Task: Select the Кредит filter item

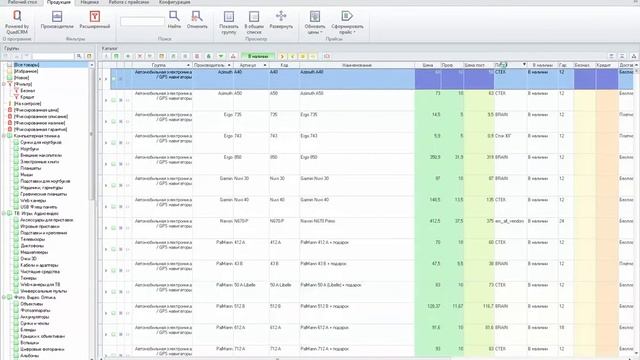Action: [27, 97]
